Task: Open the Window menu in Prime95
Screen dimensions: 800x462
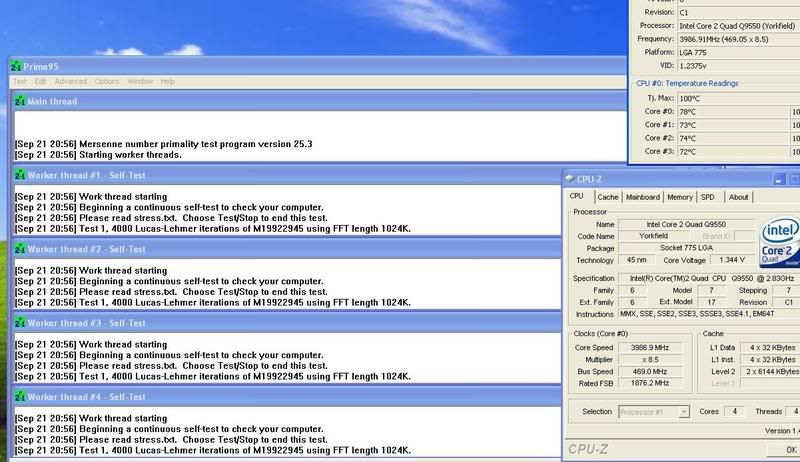Action: tap(140, 82)
